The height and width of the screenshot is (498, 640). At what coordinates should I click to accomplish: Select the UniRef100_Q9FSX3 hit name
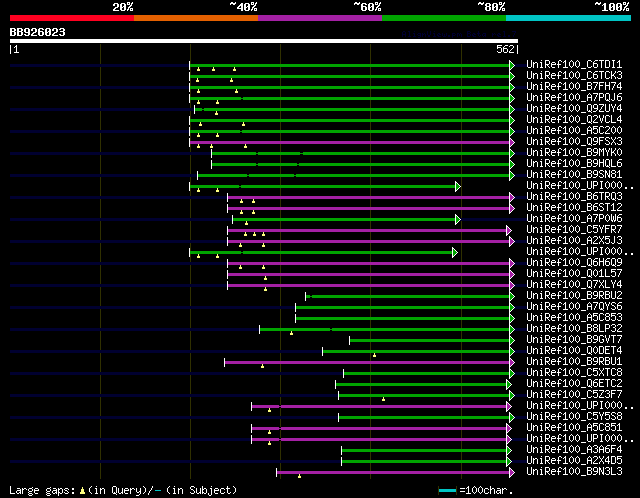[574, 141]
